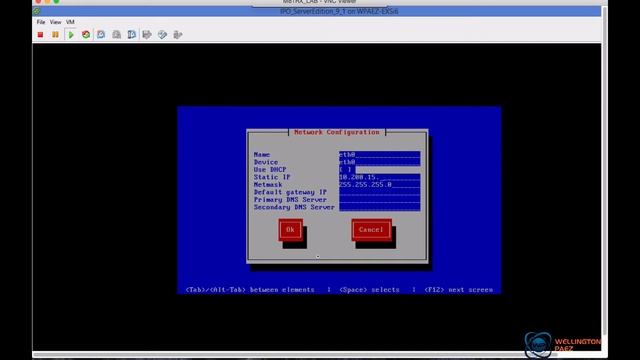The width and height of the screenshot is (640, 360).
Task: Click the Secondary DNS Server field
Action: (x=380, y=207)
